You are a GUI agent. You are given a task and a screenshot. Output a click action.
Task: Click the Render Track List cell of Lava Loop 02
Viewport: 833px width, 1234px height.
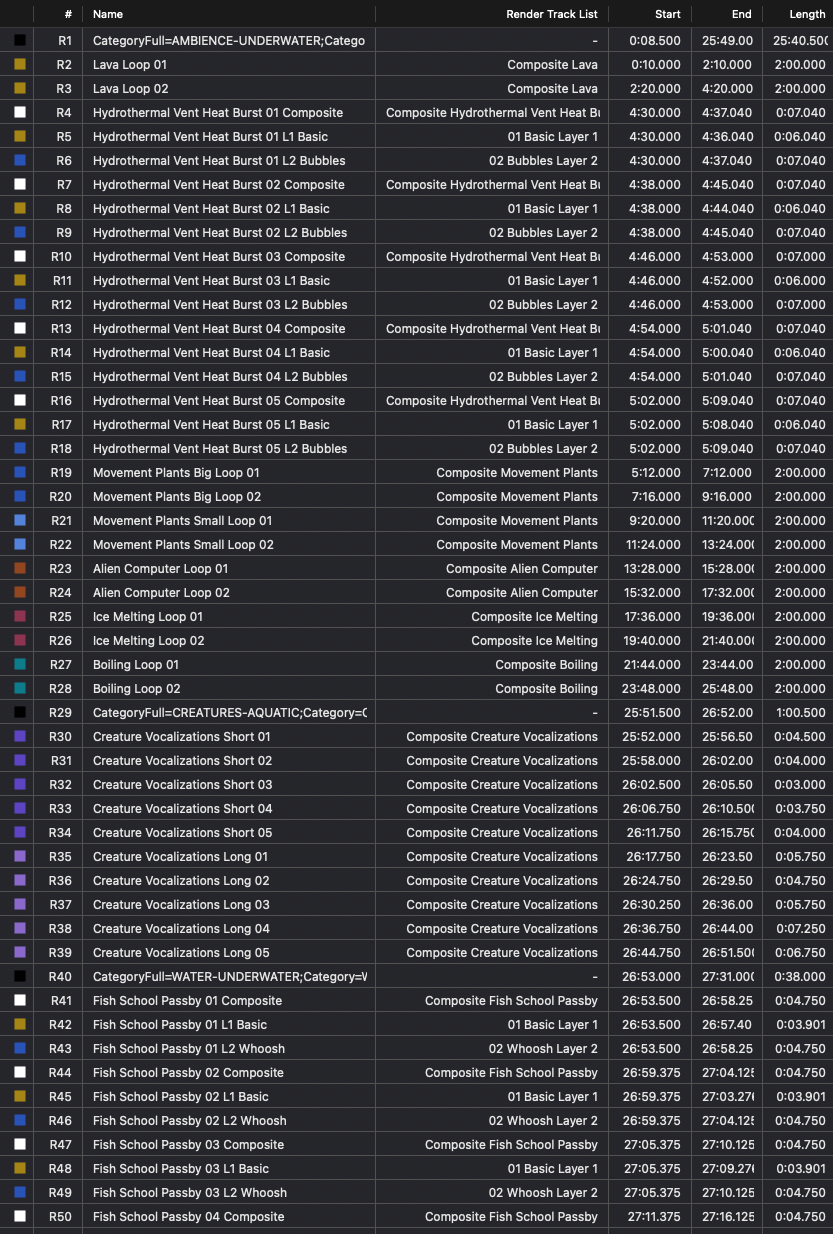552,89
